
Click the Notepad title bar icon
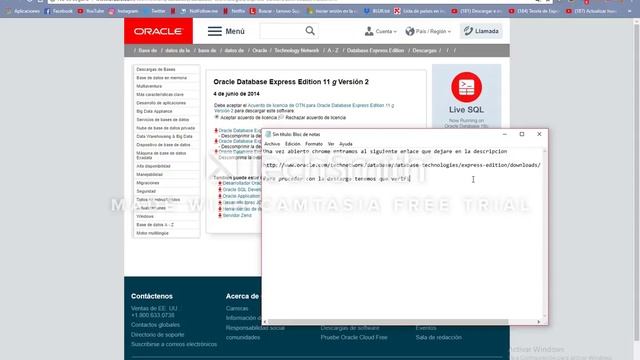pyautogui.click(x=268, y=134)
